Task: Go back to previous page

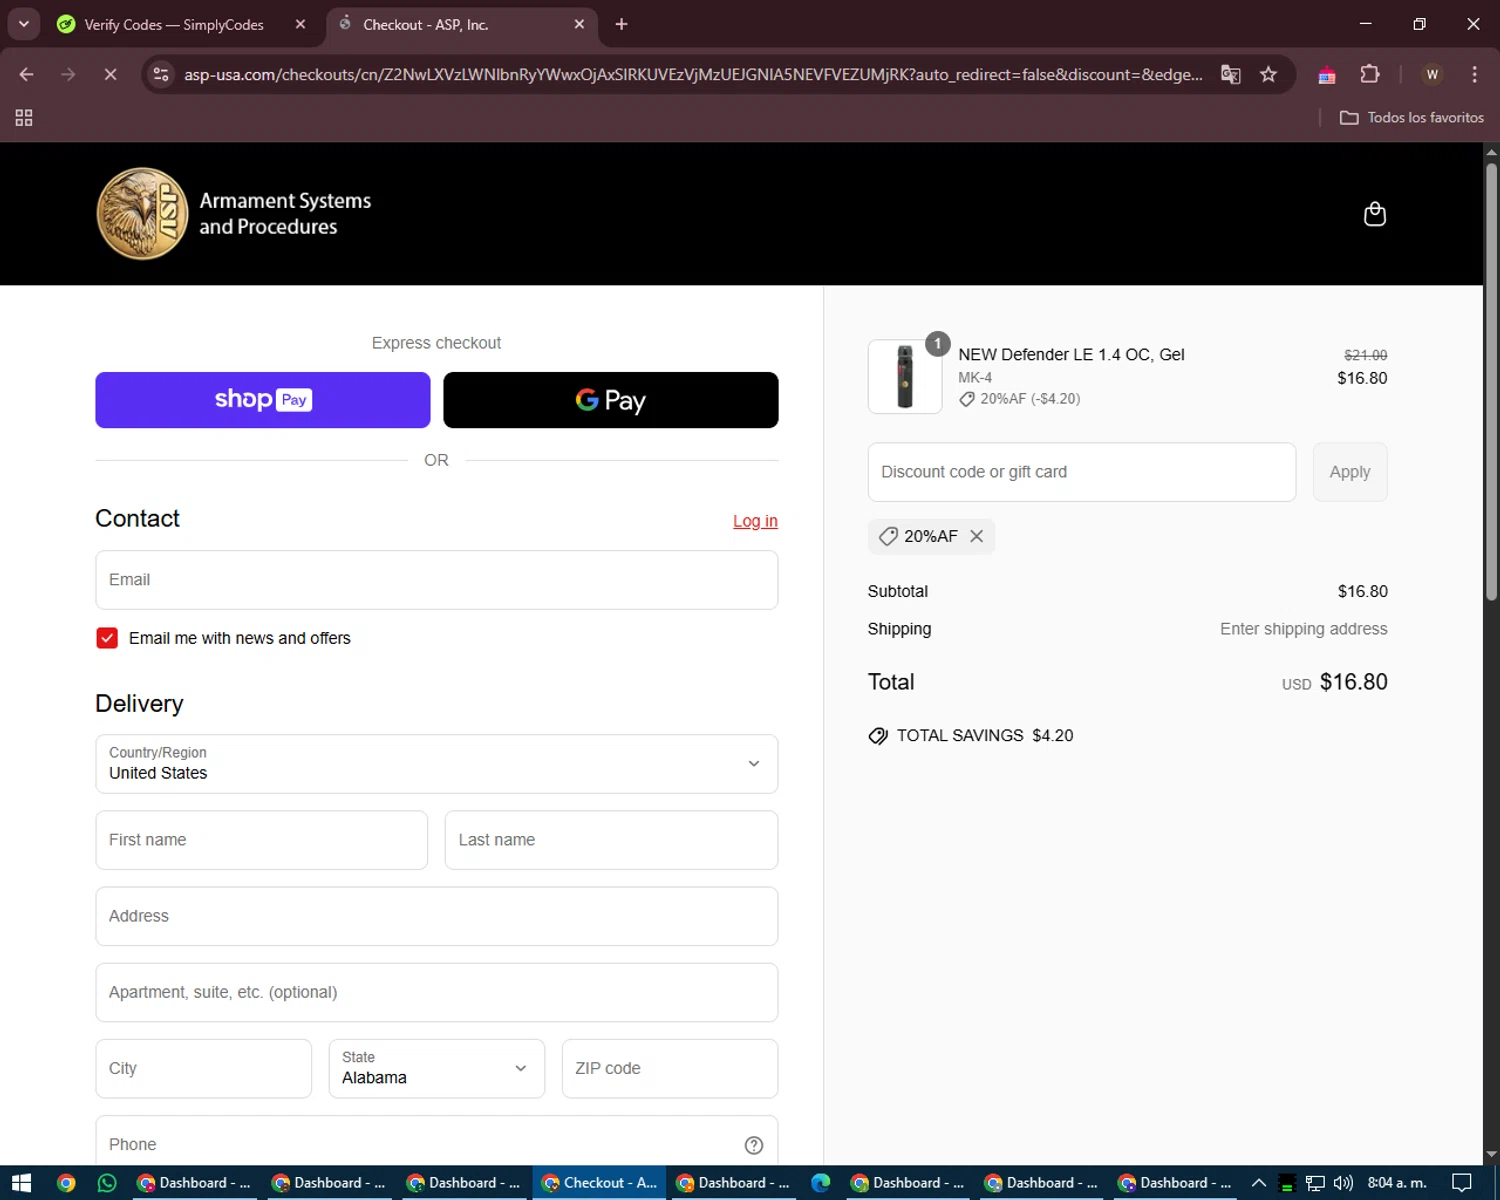Action: pos(26,74)
